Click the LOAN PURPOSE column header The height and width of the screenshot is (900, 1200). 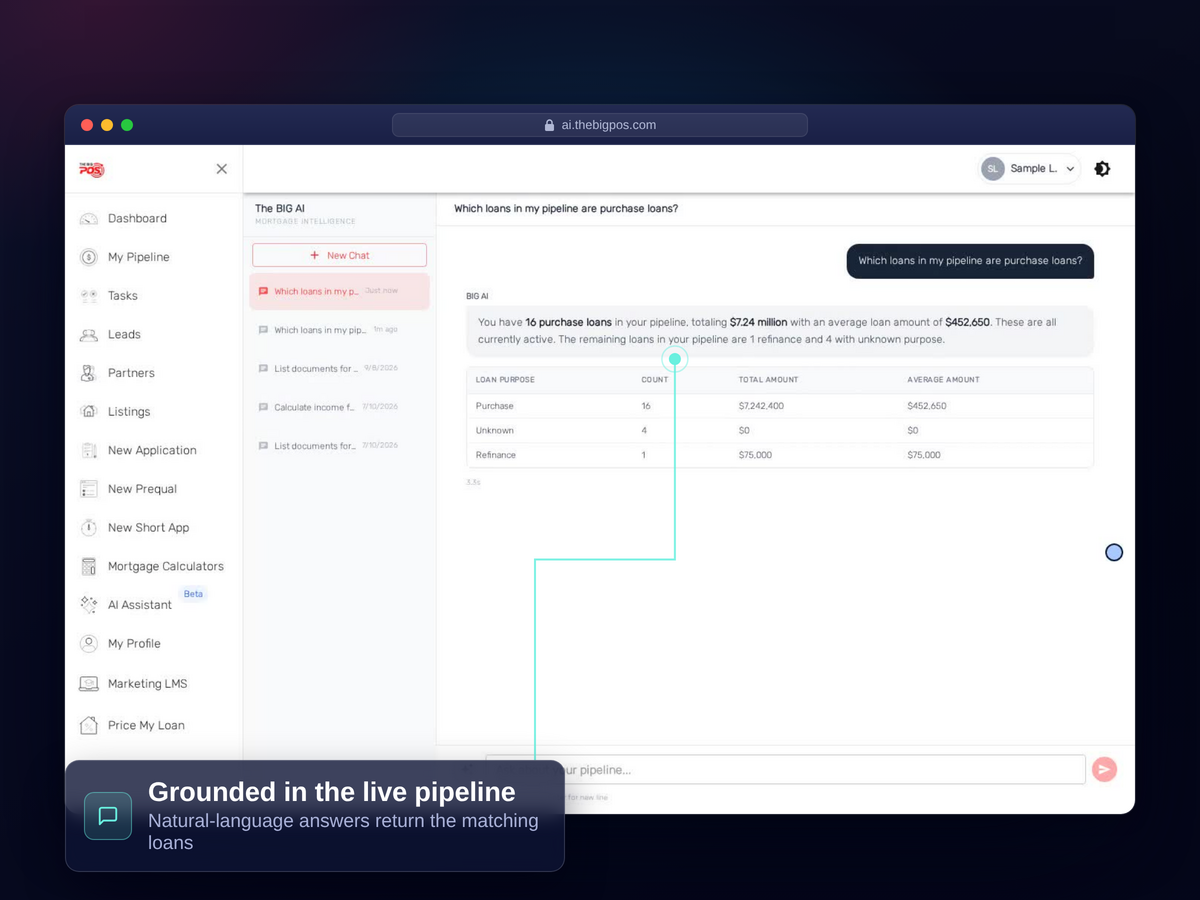pyautogui.click(x=505, y=380)
